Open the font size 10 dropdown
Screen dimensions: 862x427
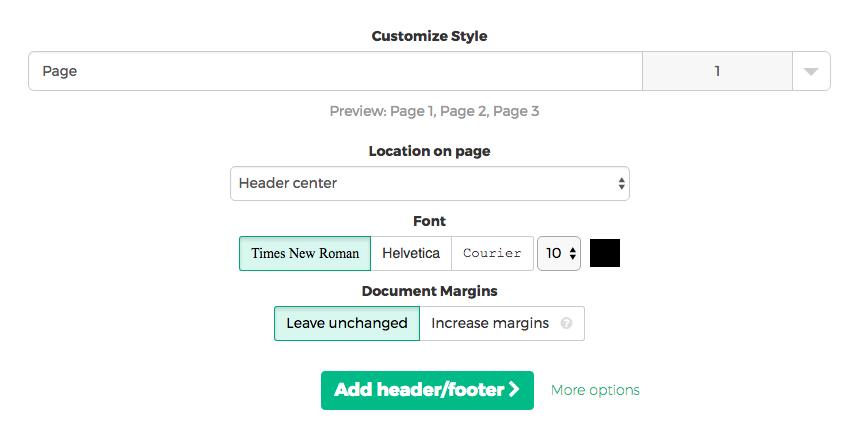point(560,254)
